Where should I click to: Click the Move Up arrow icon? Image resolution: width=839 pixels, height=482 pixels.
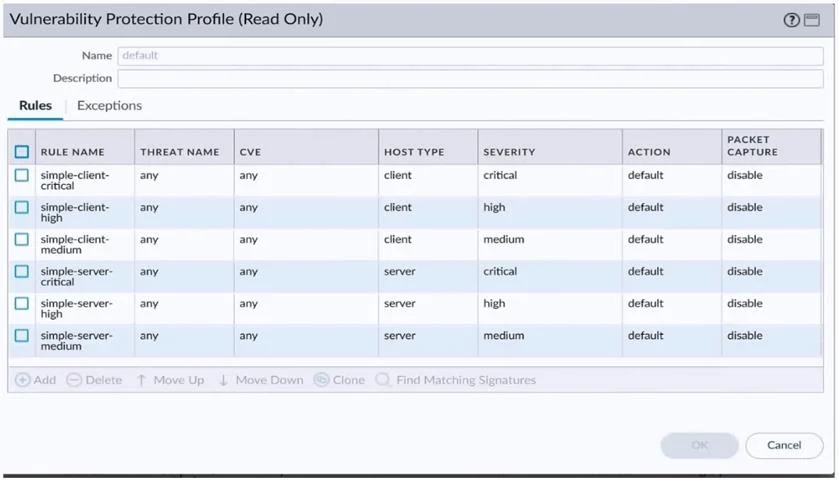pyautogui.click(x=141, y=380)
